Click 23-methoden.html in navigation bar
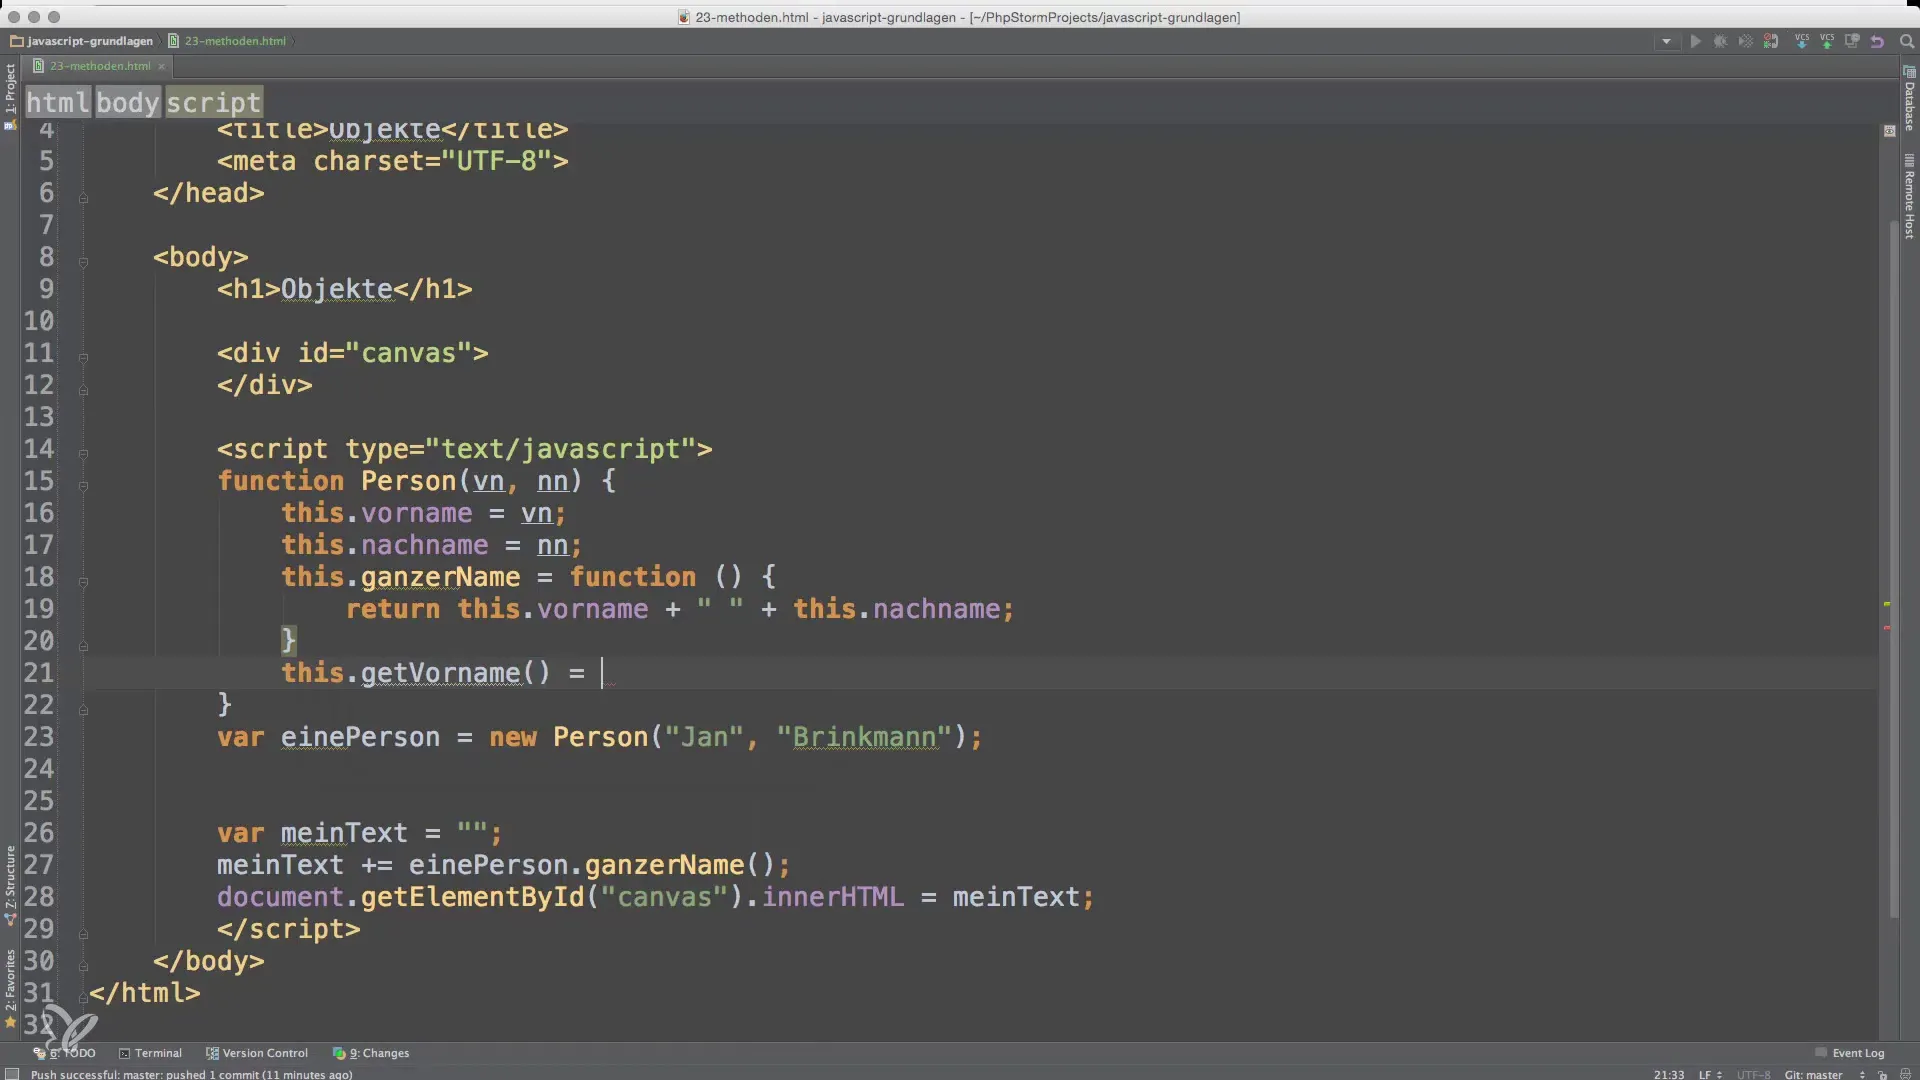Viewport: 1920px width, 1080px height. (x=235, y=41)
